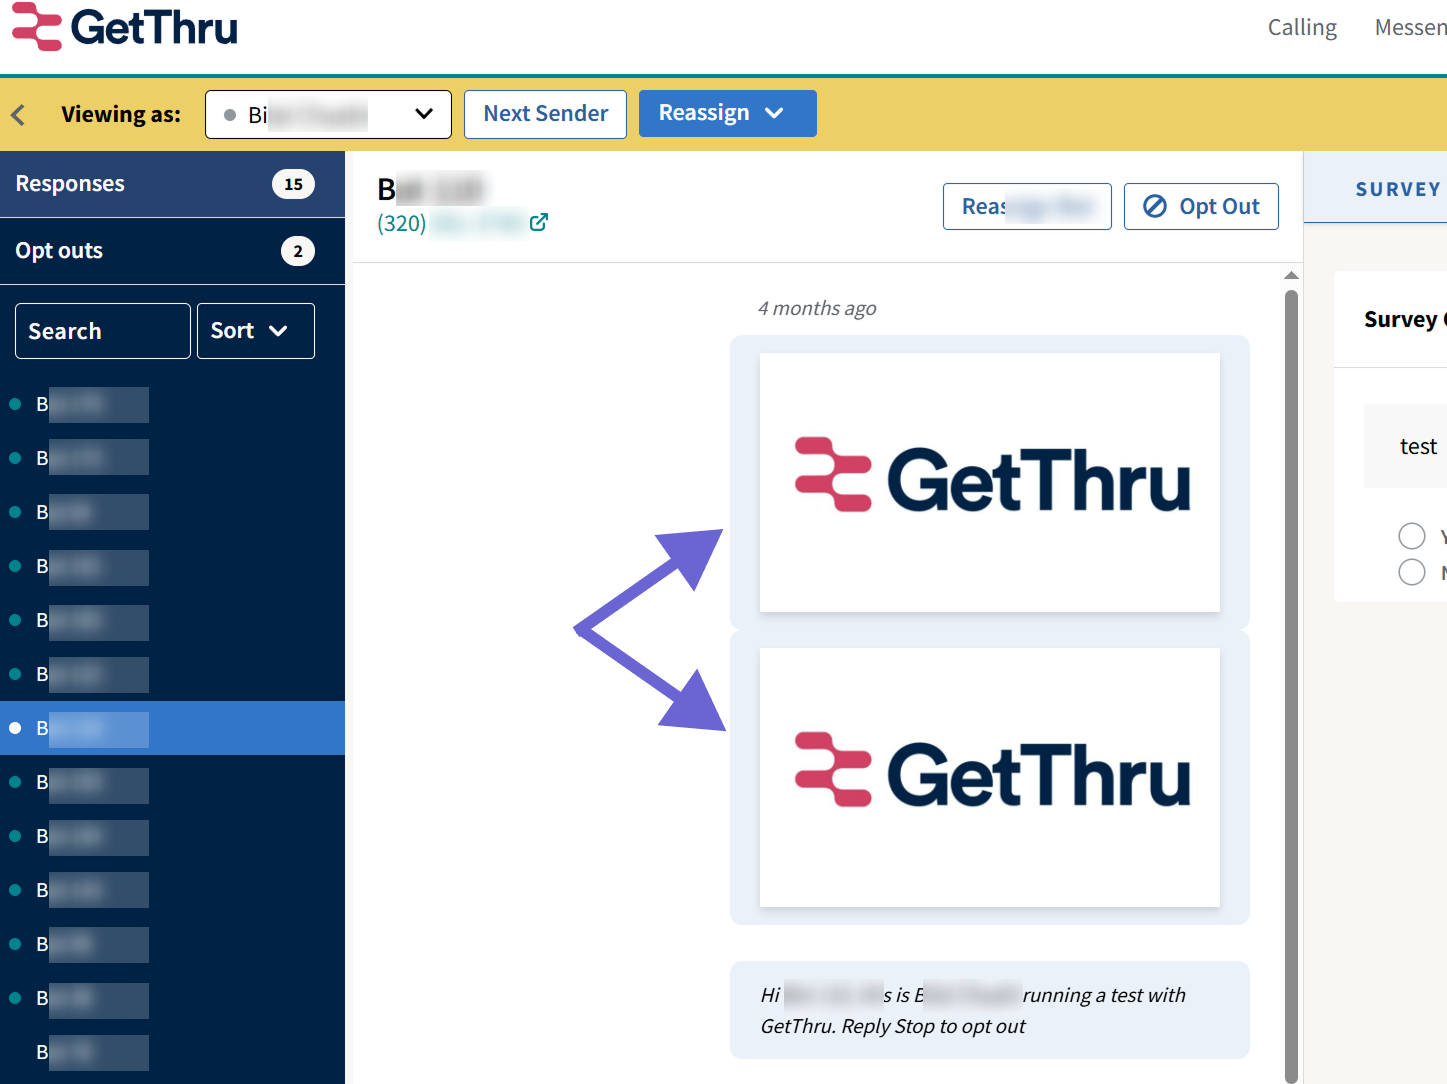This screenshot has height=1084, width=1447.
Task: Select the last visible contact in list
Action: pos(172,1052)
